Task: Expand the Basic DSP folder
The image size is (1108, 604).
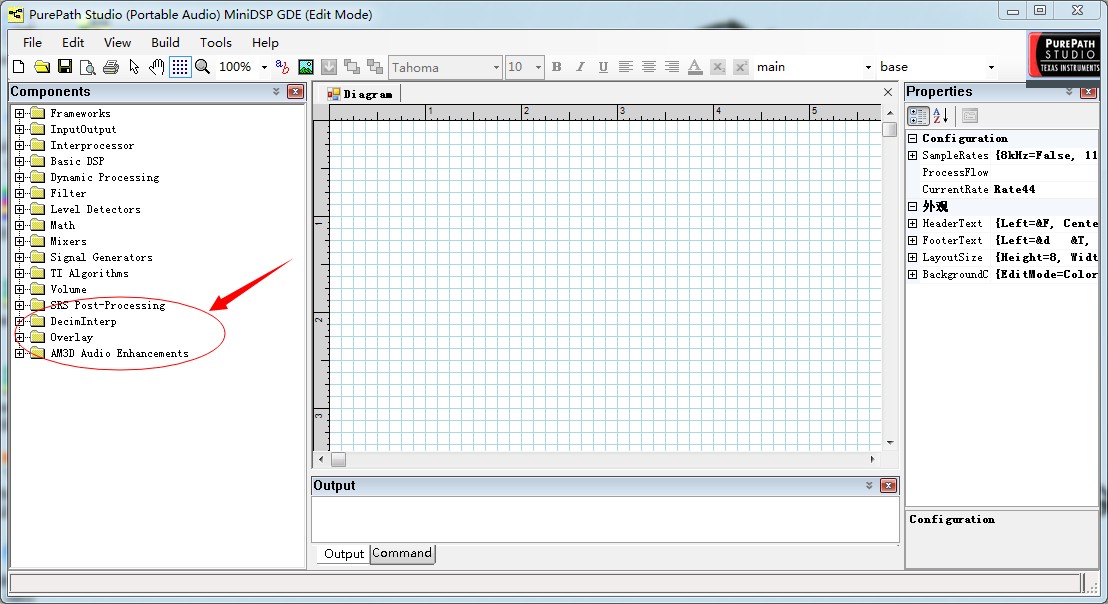Action: pos(20,161)
